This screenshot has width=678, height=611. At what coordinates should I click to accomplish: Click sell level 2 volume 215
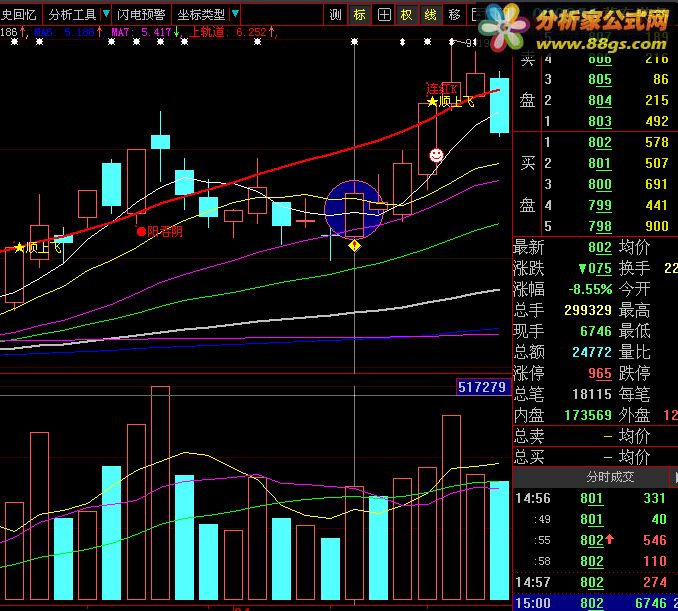[657, 100]
